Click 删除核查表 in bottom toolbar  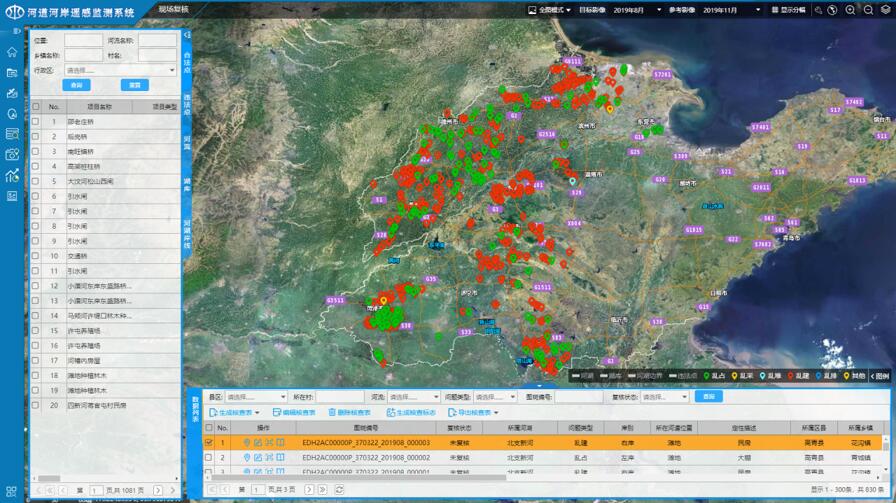tap(349, 412)
